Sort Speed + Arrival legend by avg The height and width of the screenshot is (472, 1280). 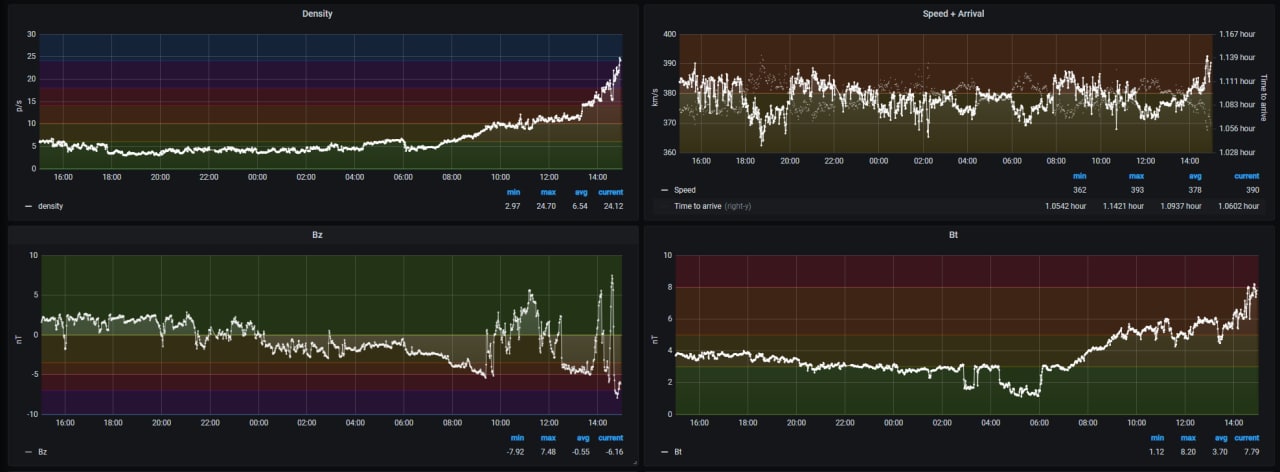(1193, 175)
